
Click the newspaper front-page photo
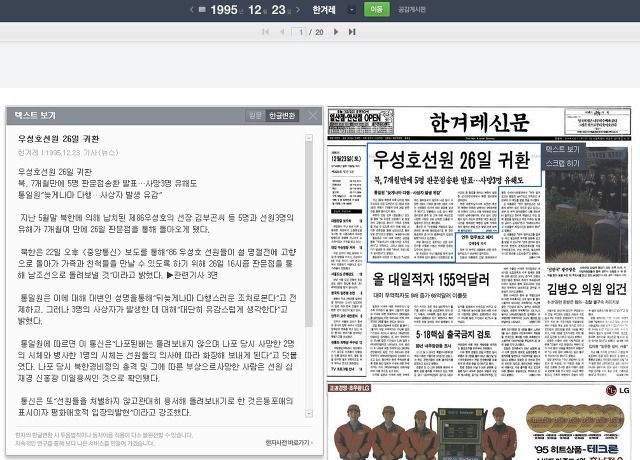587,203
